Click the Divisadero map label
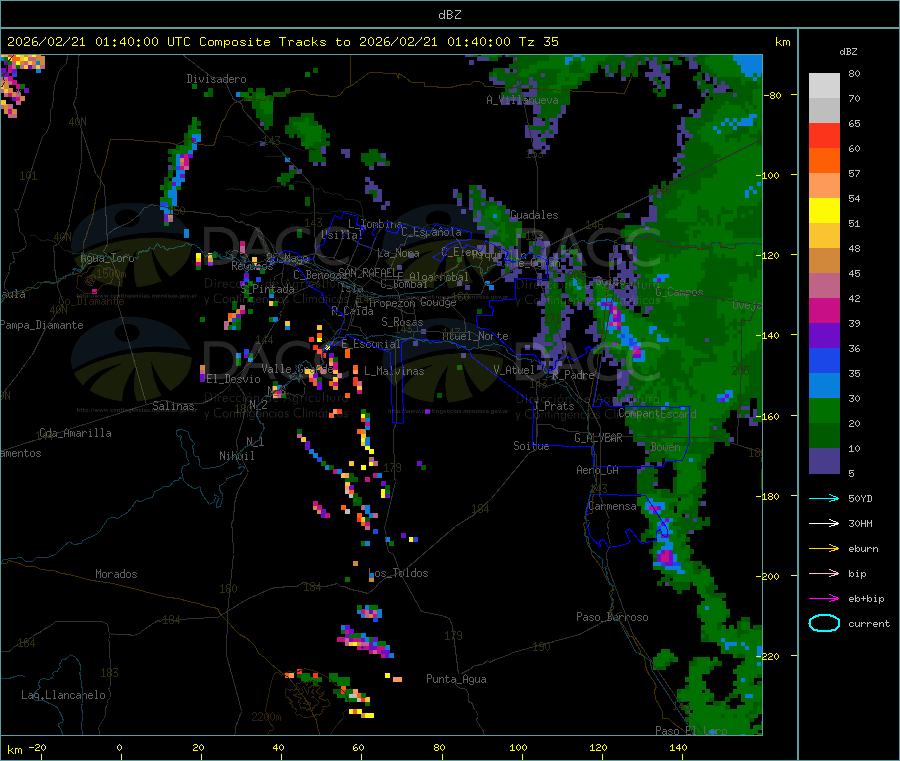The height and width of the screenshot is (761, 900). (216, 79)
